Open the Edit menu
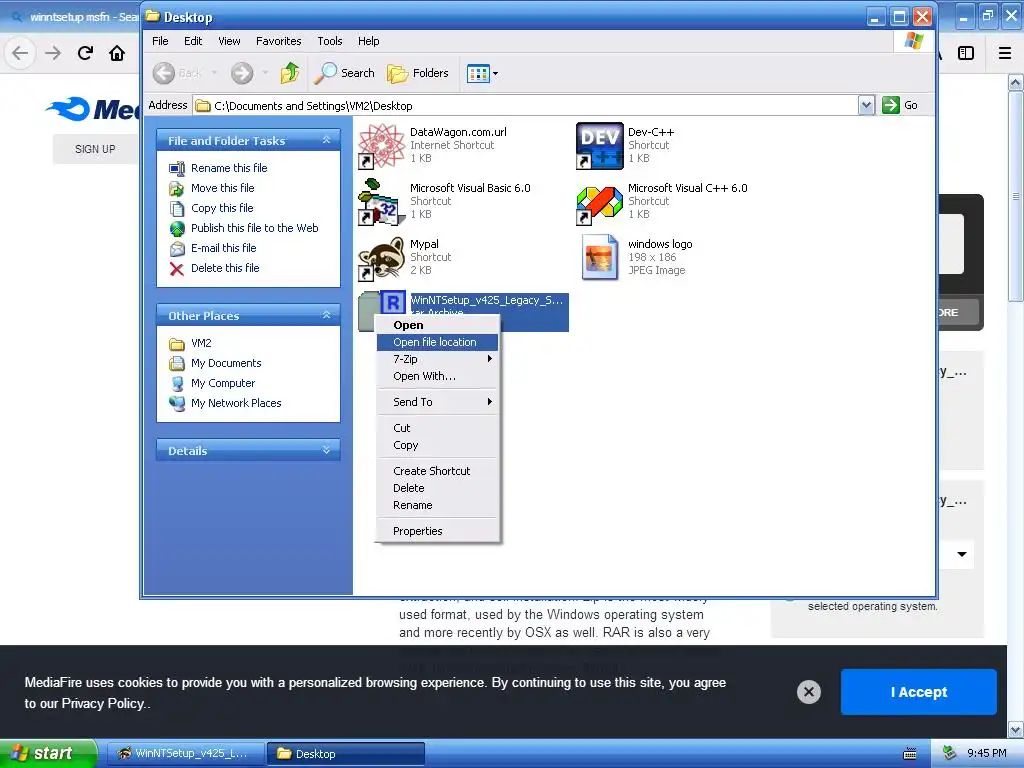 [193, 41]
